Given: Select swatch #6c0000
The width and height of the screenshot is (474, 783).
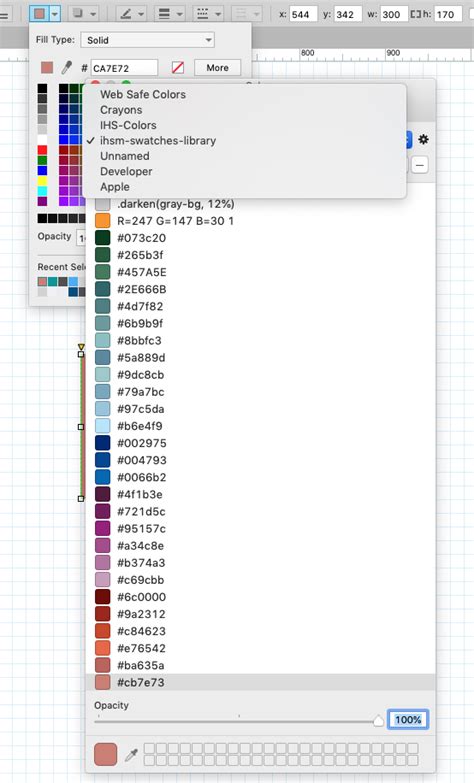Looking at the screenshot, I should [260, 597].
